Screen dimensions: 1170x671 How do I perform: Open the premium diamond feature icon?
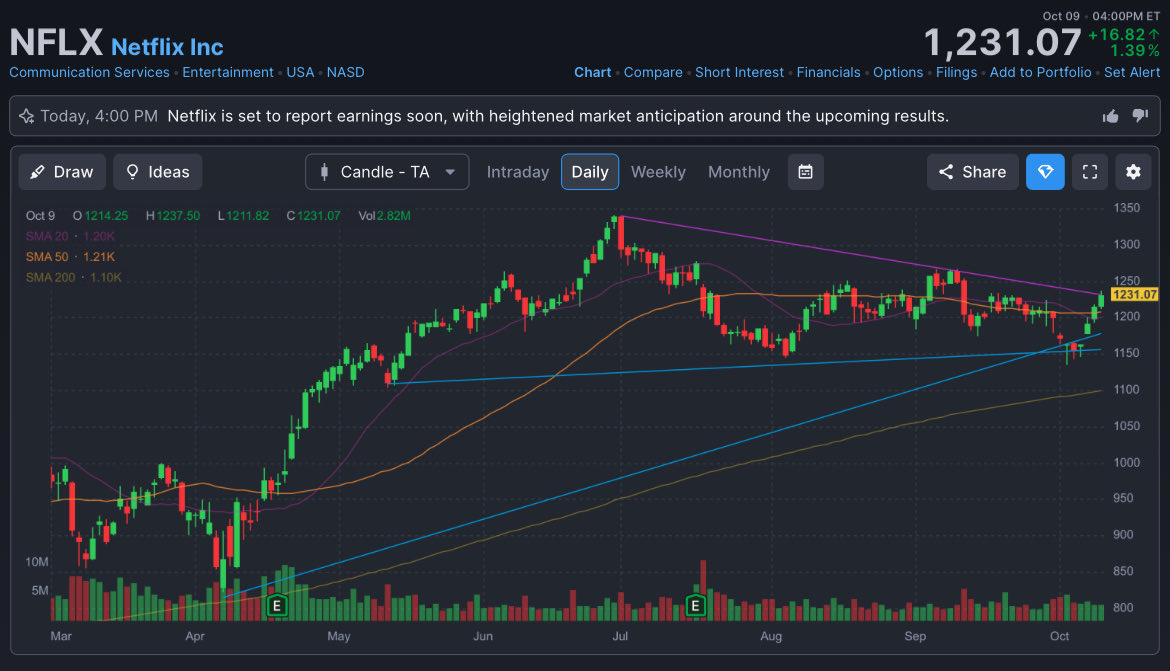tap(1045, 171)
